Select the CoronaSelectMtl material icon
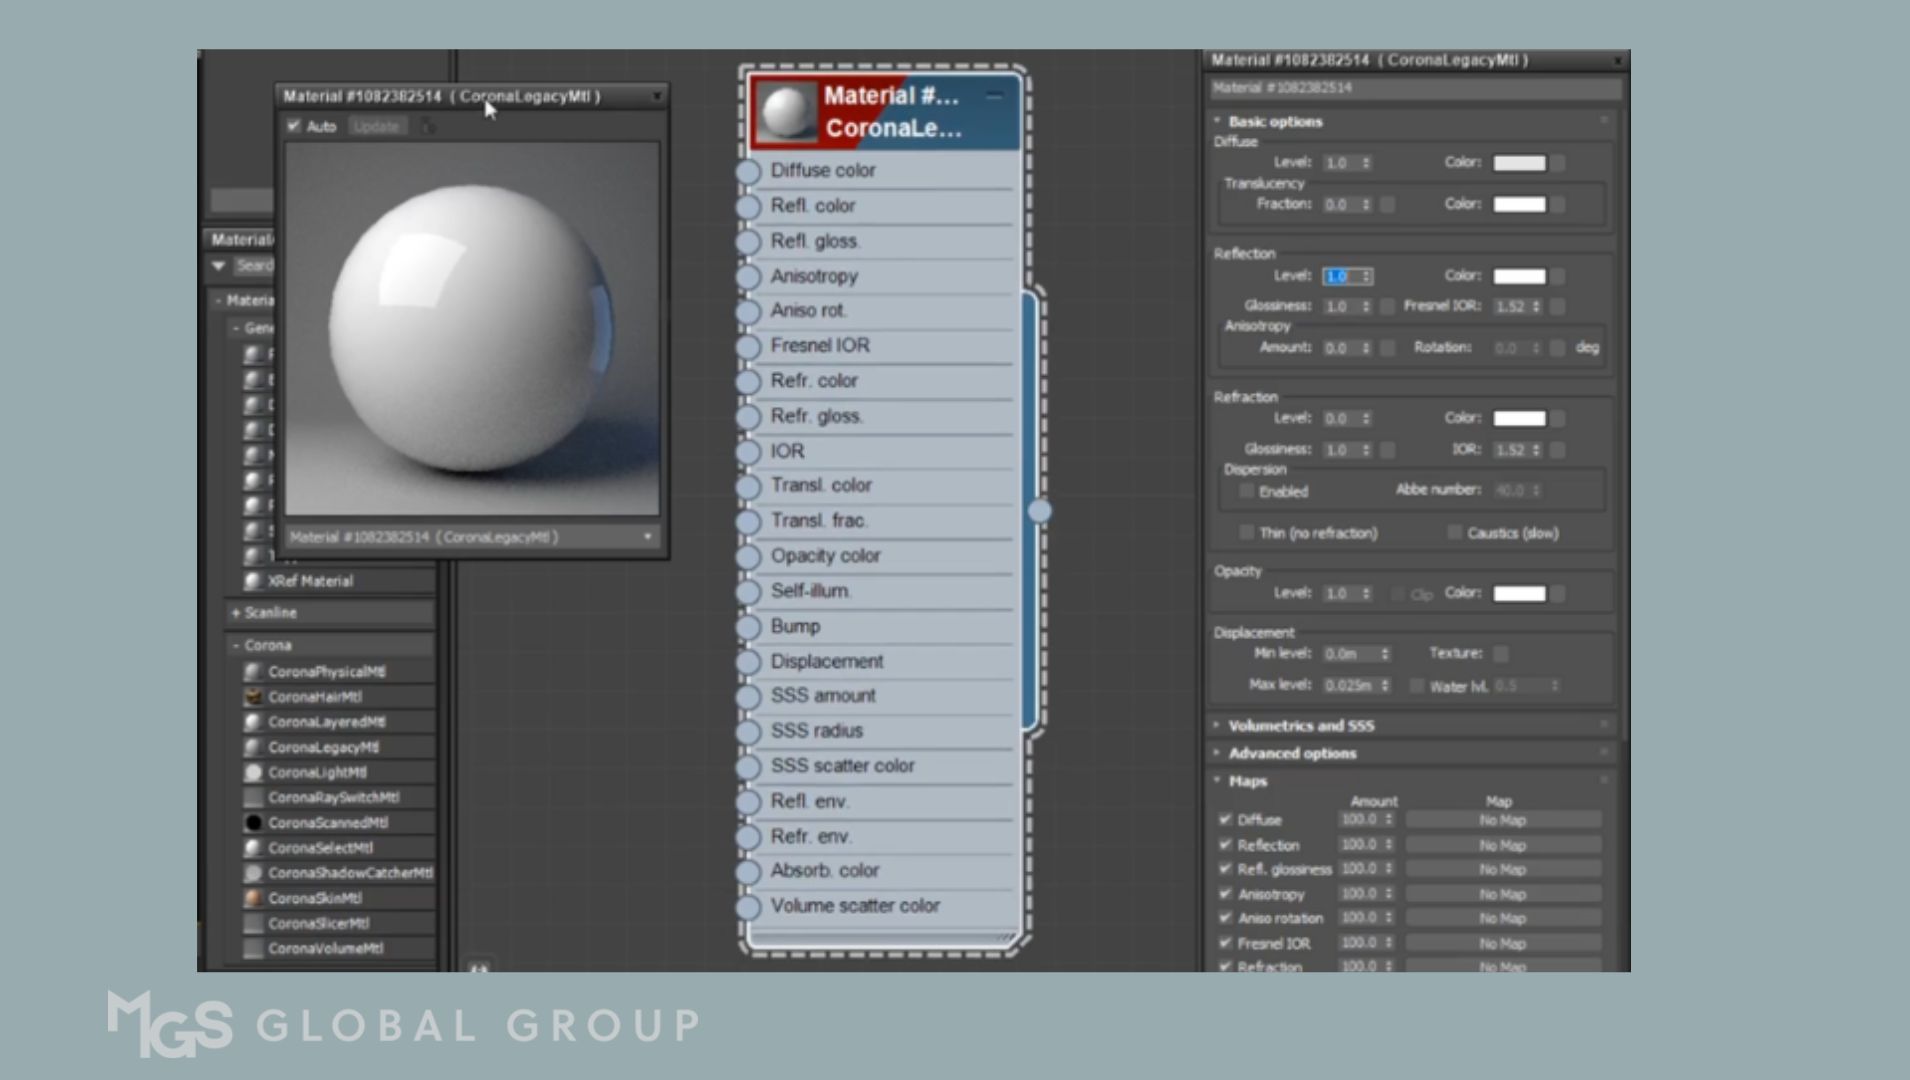1910x1080 pixels. pyautogui.click(x=253, y=847)
